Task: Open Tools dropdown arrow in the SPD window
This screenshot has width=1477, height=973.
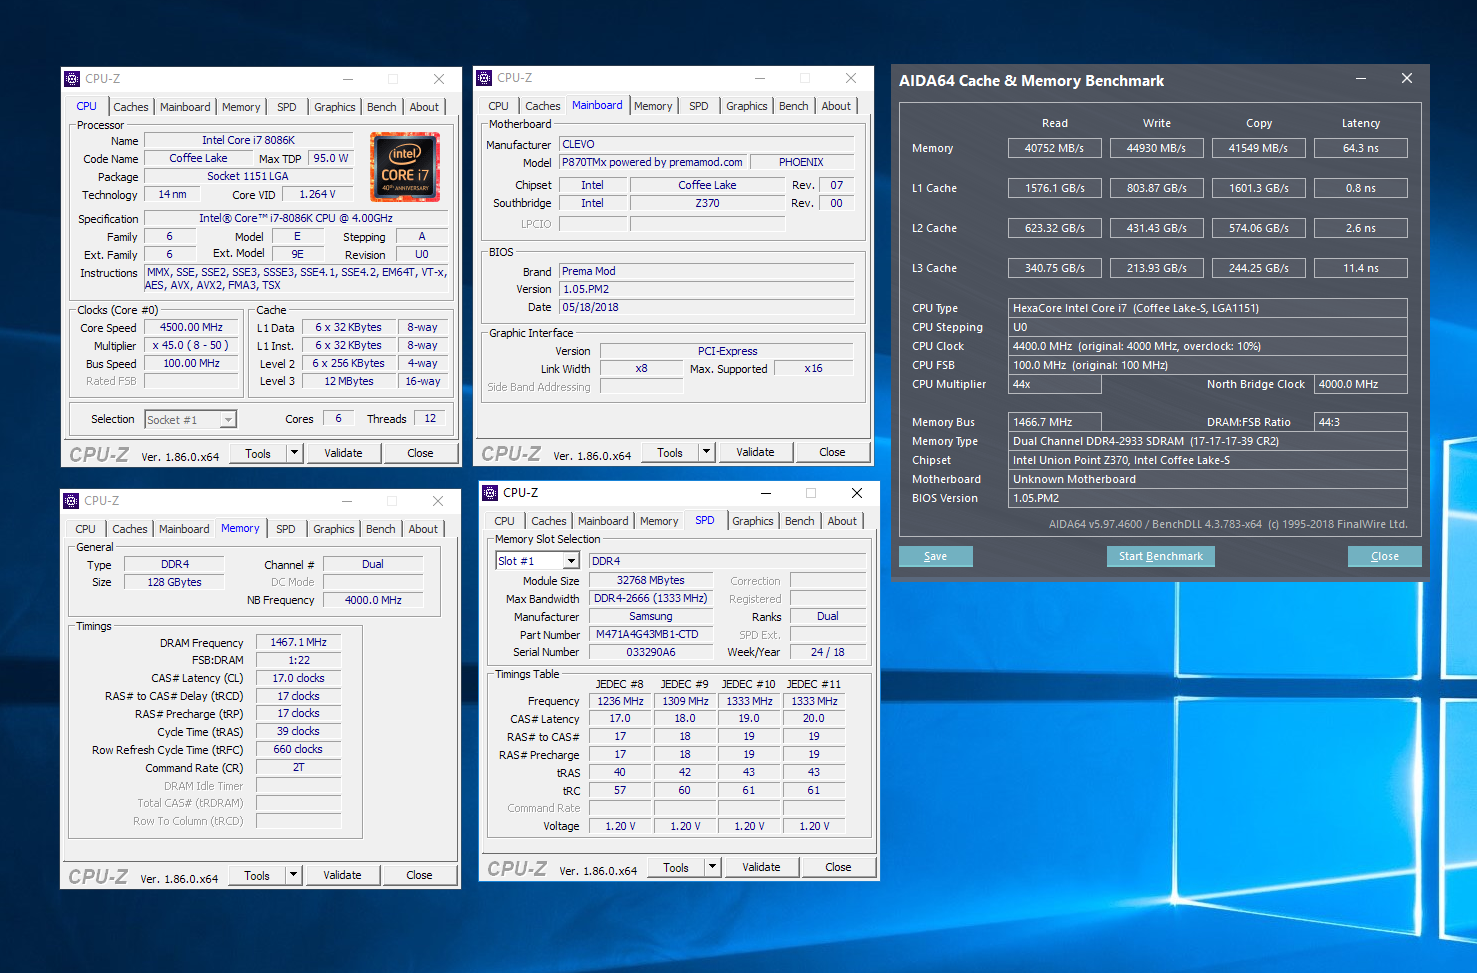Action: coord(712,867)
